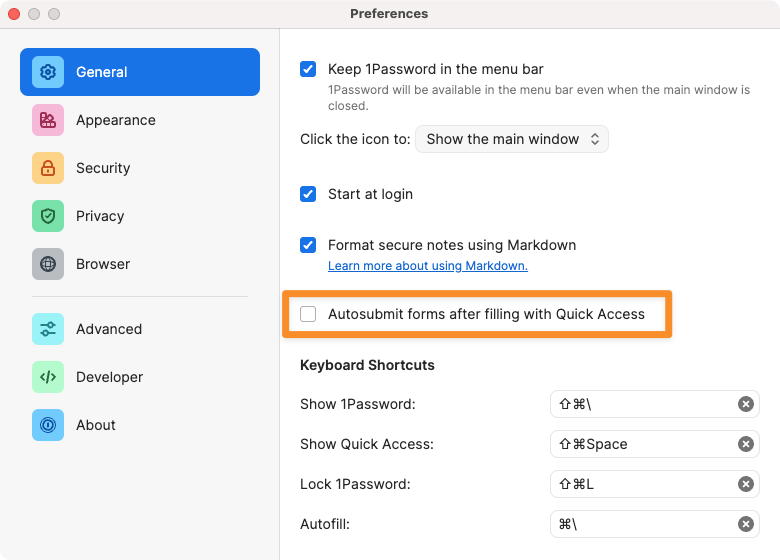Select the Appearance tab label
The width and height of the screenshot is (780, 560).
point(116,120)
